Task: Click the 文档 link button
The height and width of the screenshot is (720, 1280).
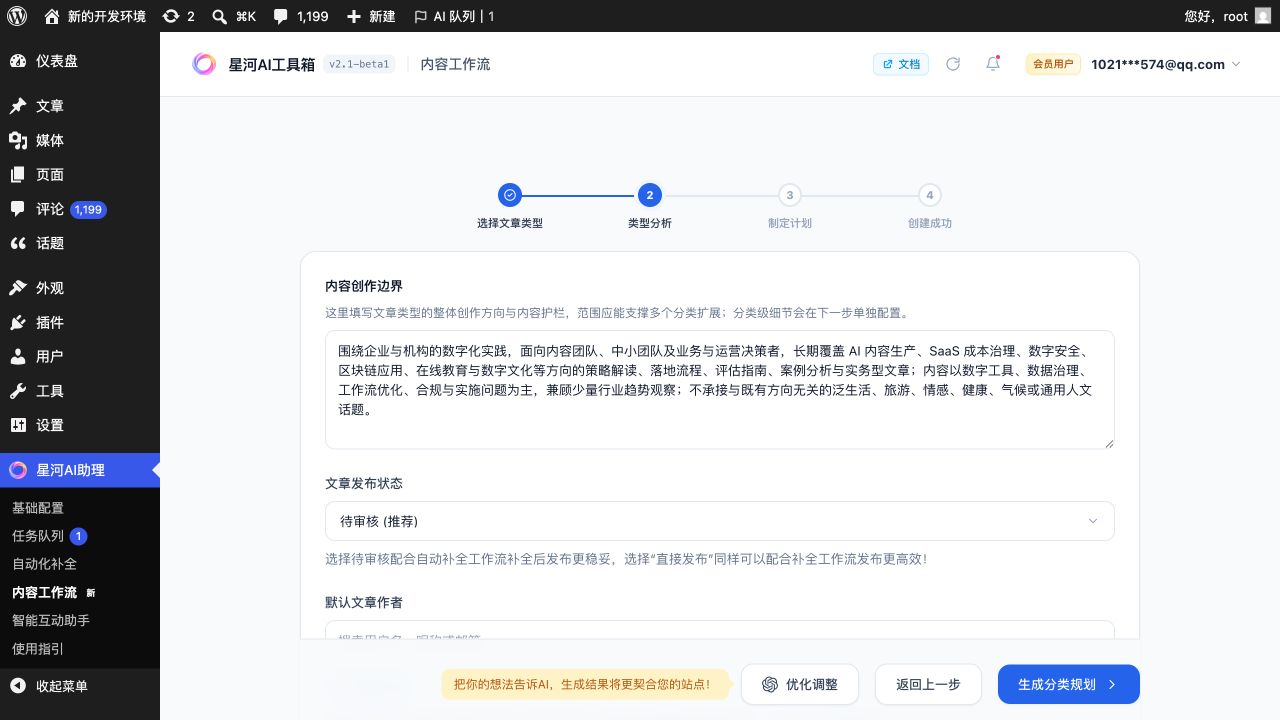Action: tap(901, 64)
